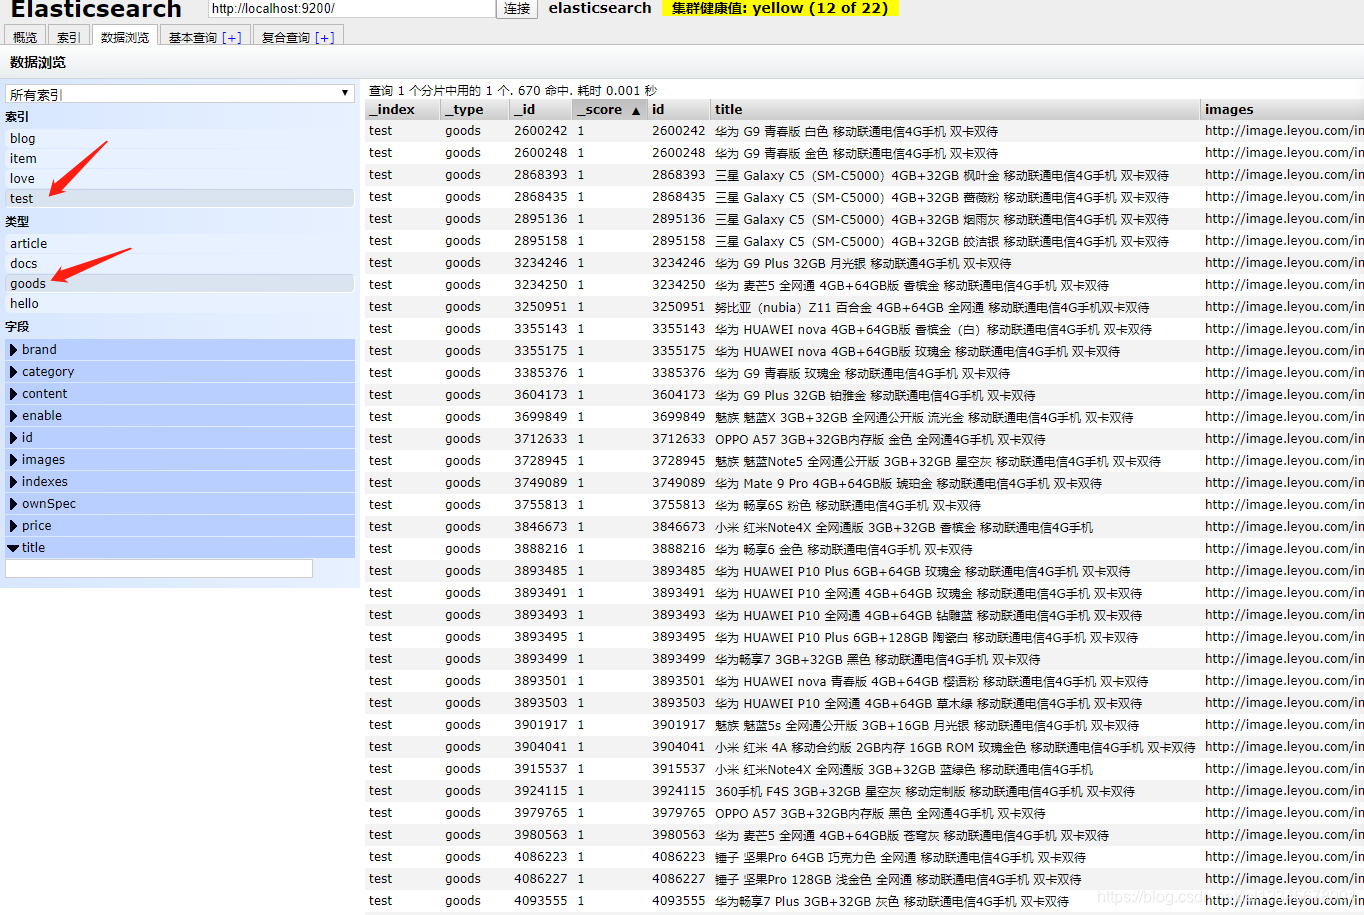
Task: Expand the id field
Action: click(180, 438)
